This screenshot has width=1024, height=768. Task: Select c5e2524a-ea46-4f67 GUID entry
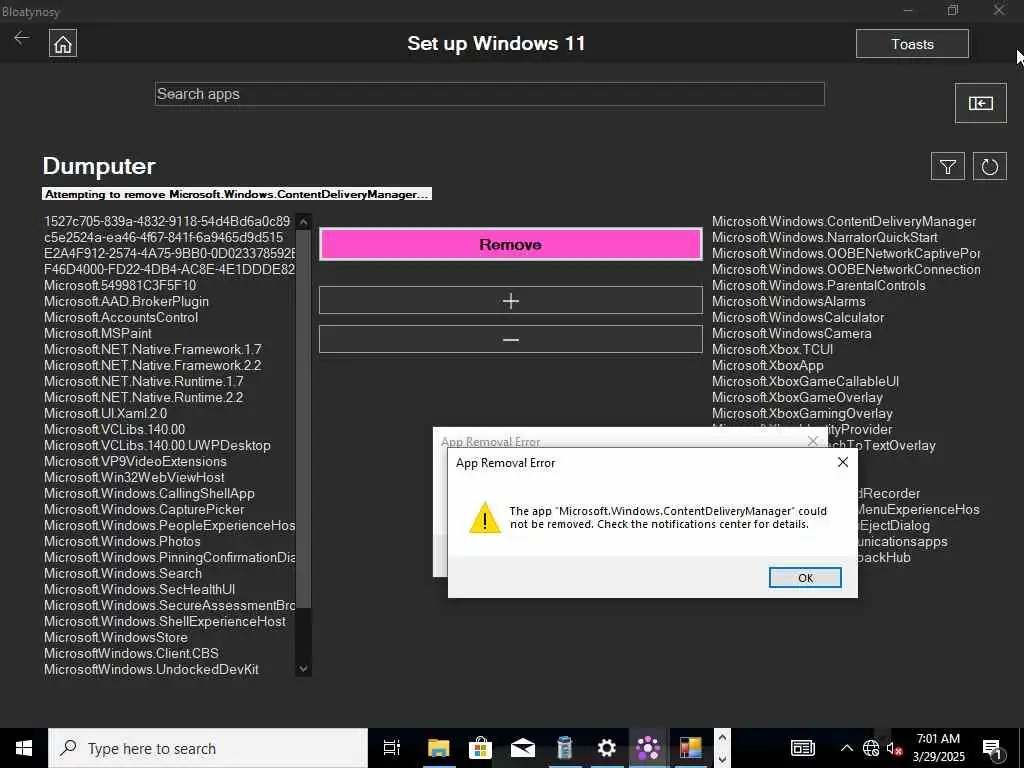click(164, 237)
